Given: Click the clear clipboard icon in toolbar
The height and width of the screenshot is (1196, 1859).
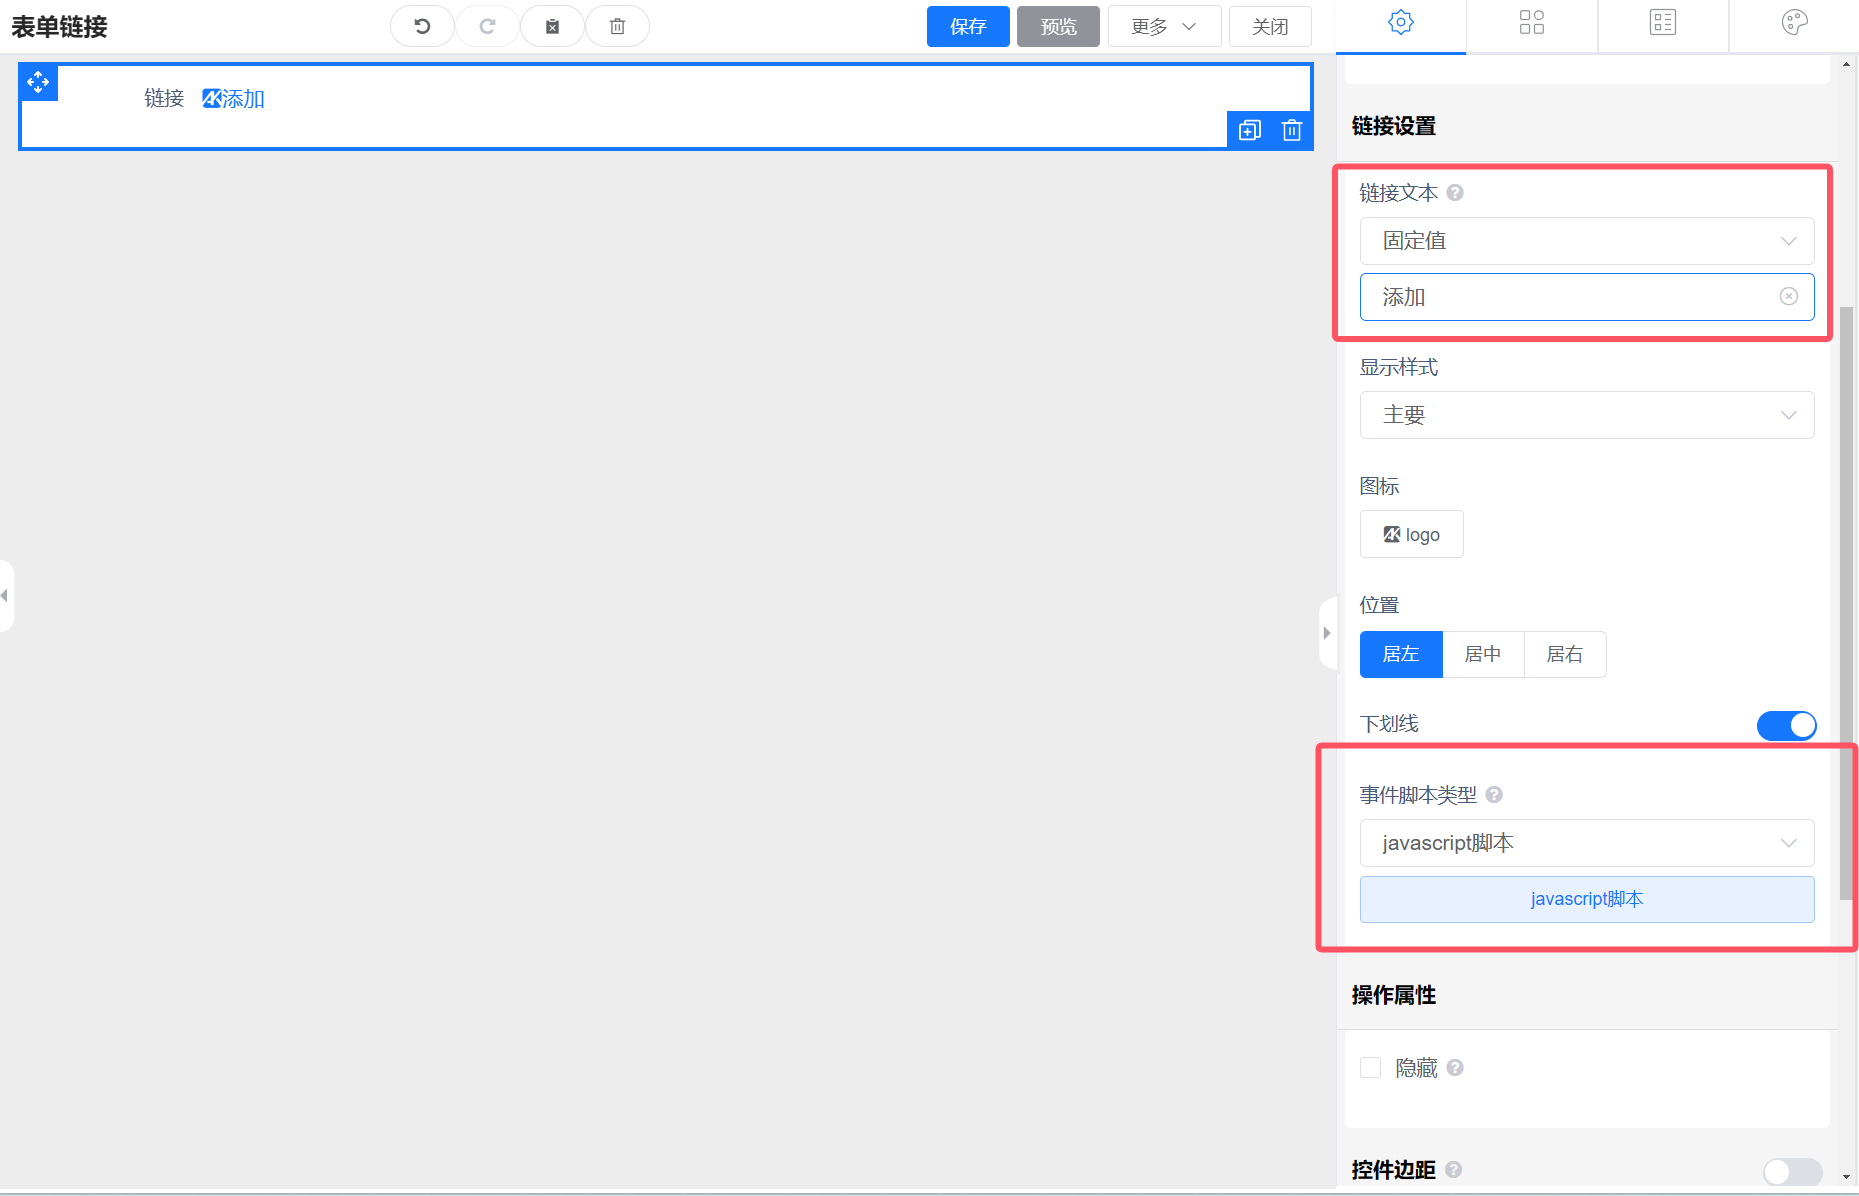Looking at the screenshot, I should [552, 26].
